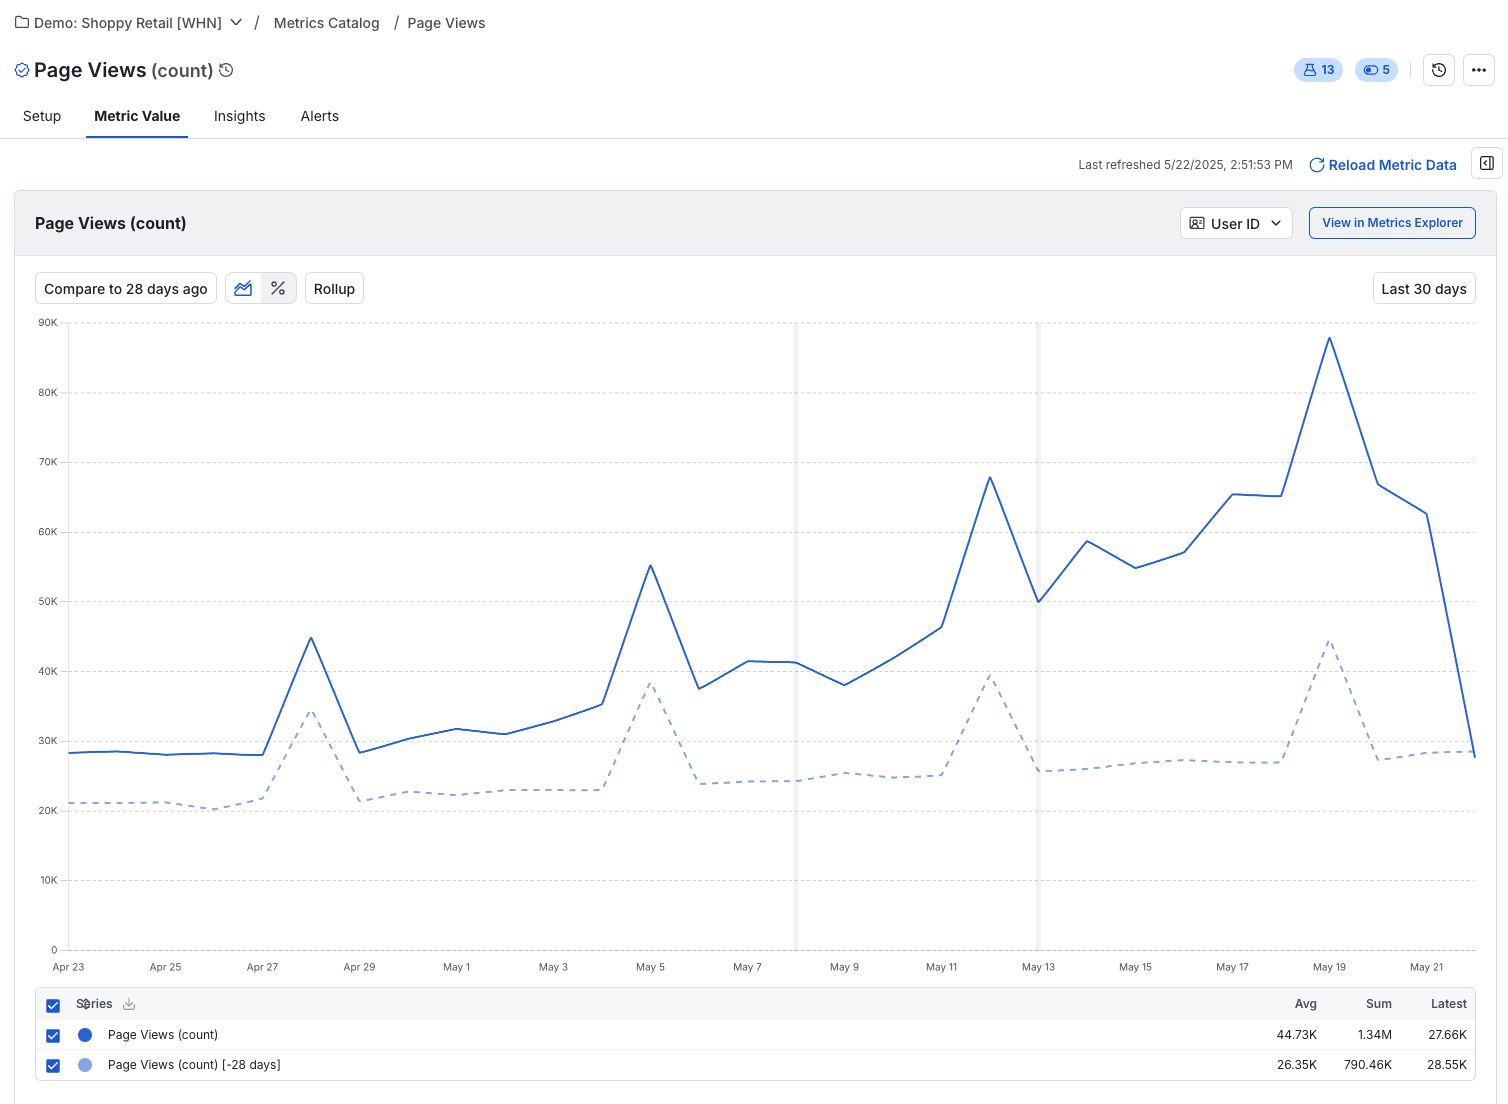Switch to the Insights tab
The height and width of the screenshot is (1104, 1508).
tap(239, 116)
